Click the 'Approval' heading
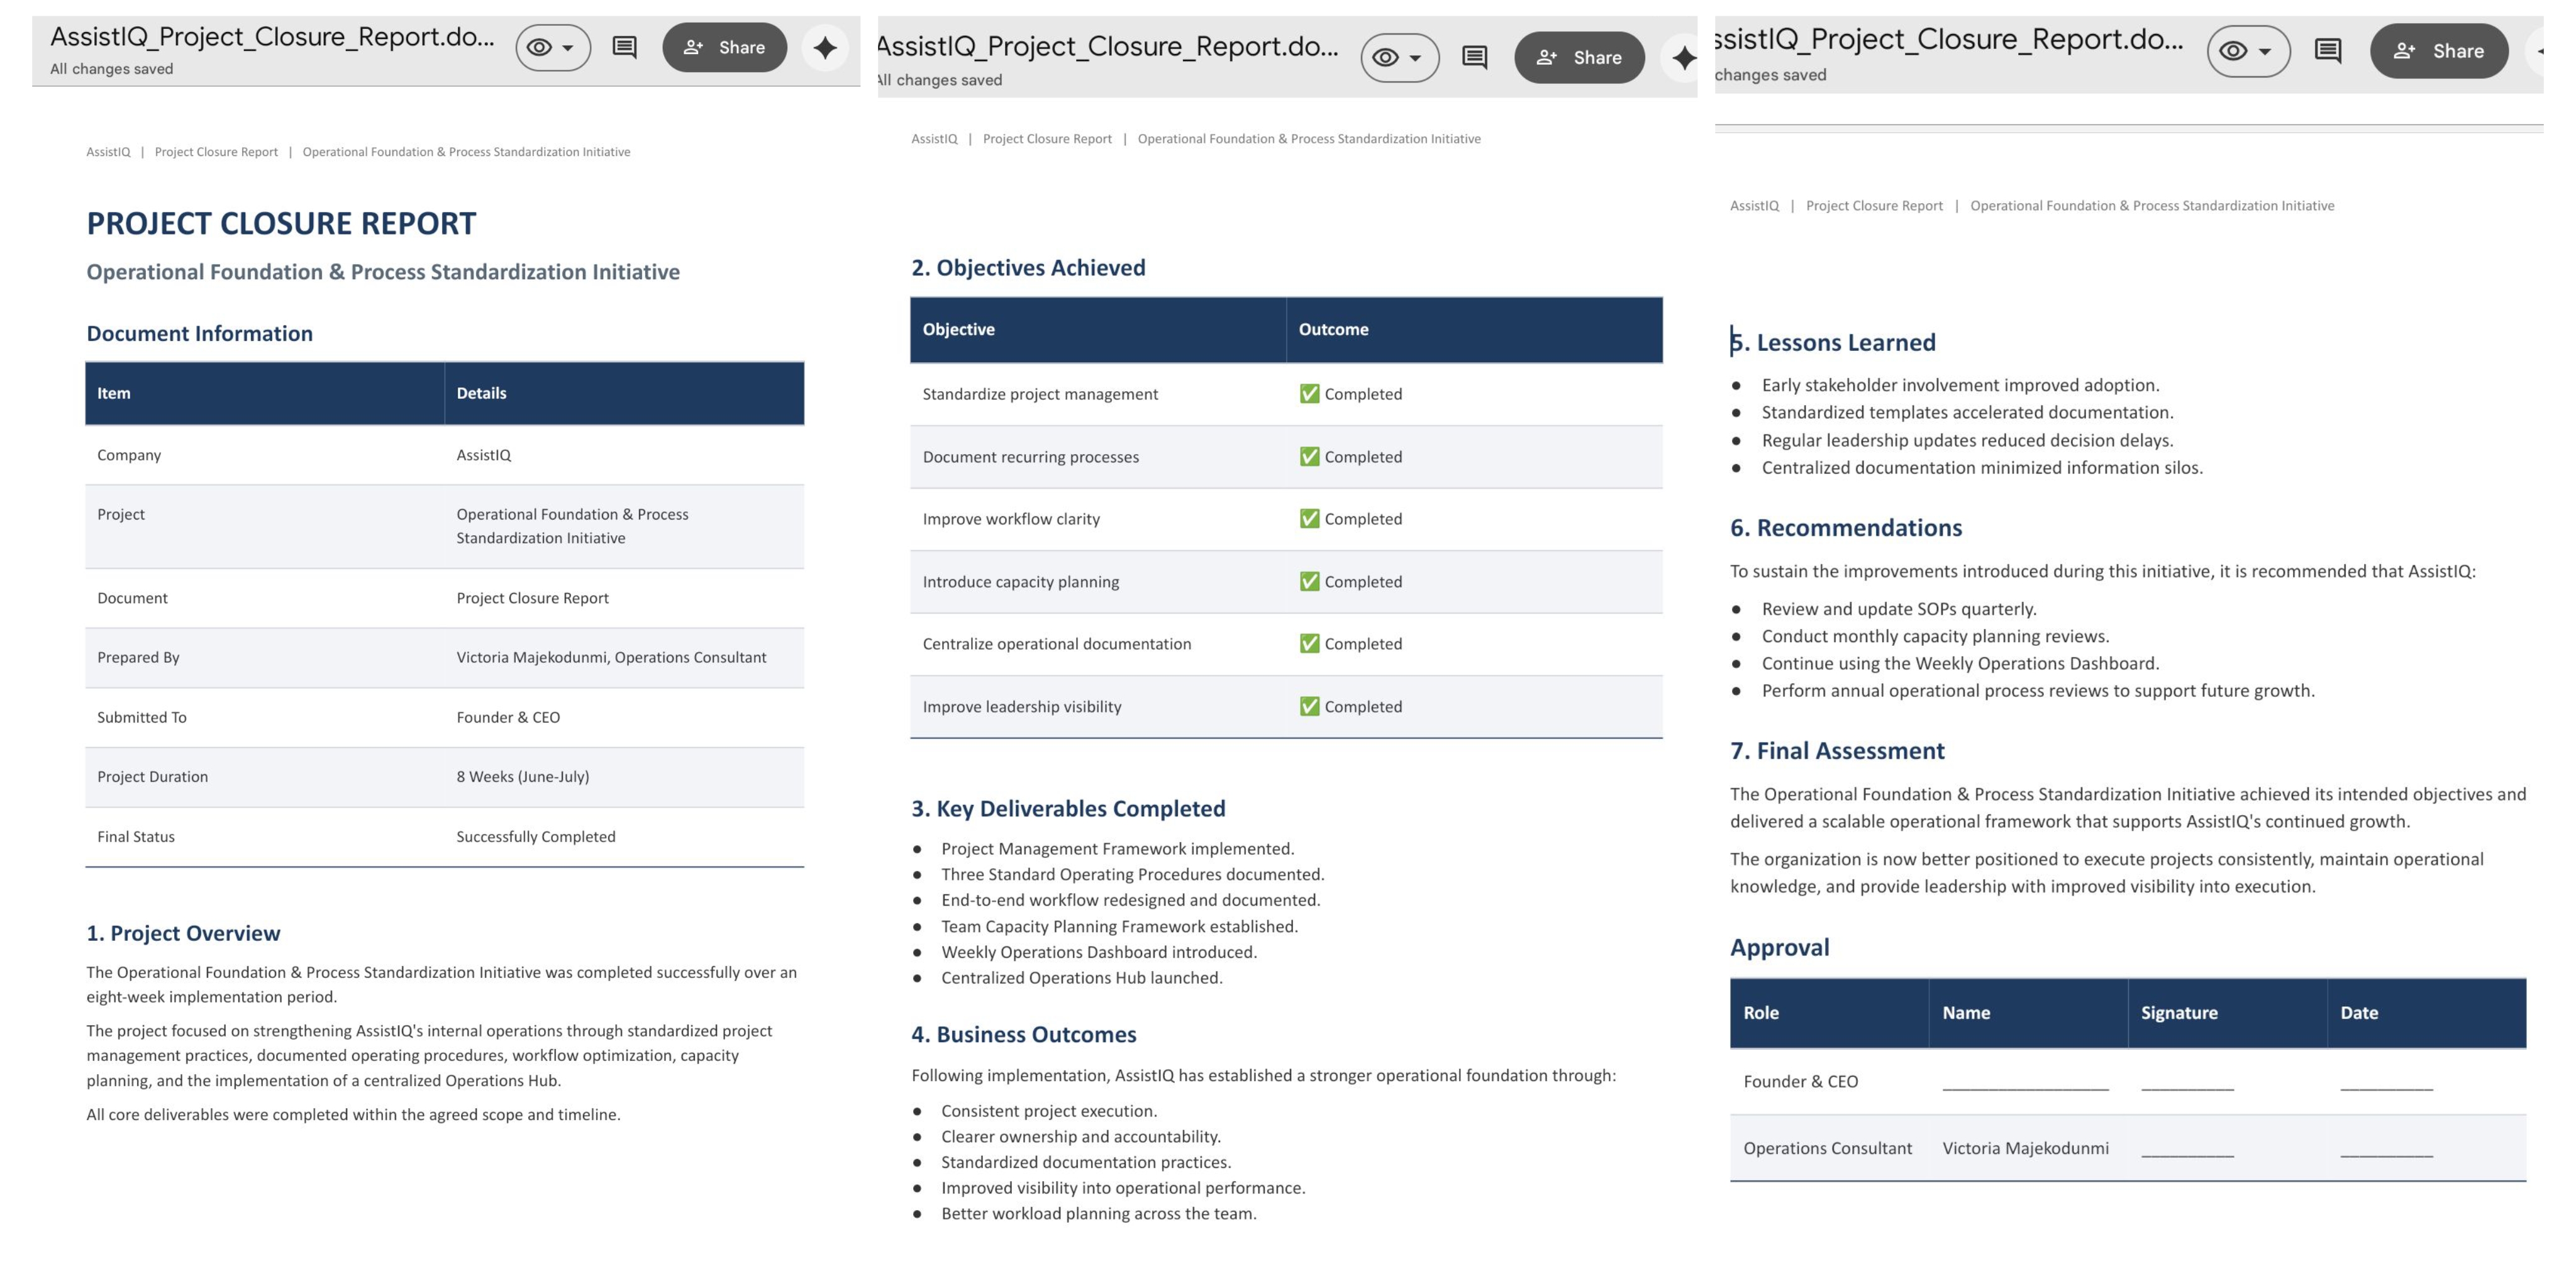Screen dimensions: 2576x1288 click(1779, 947)
